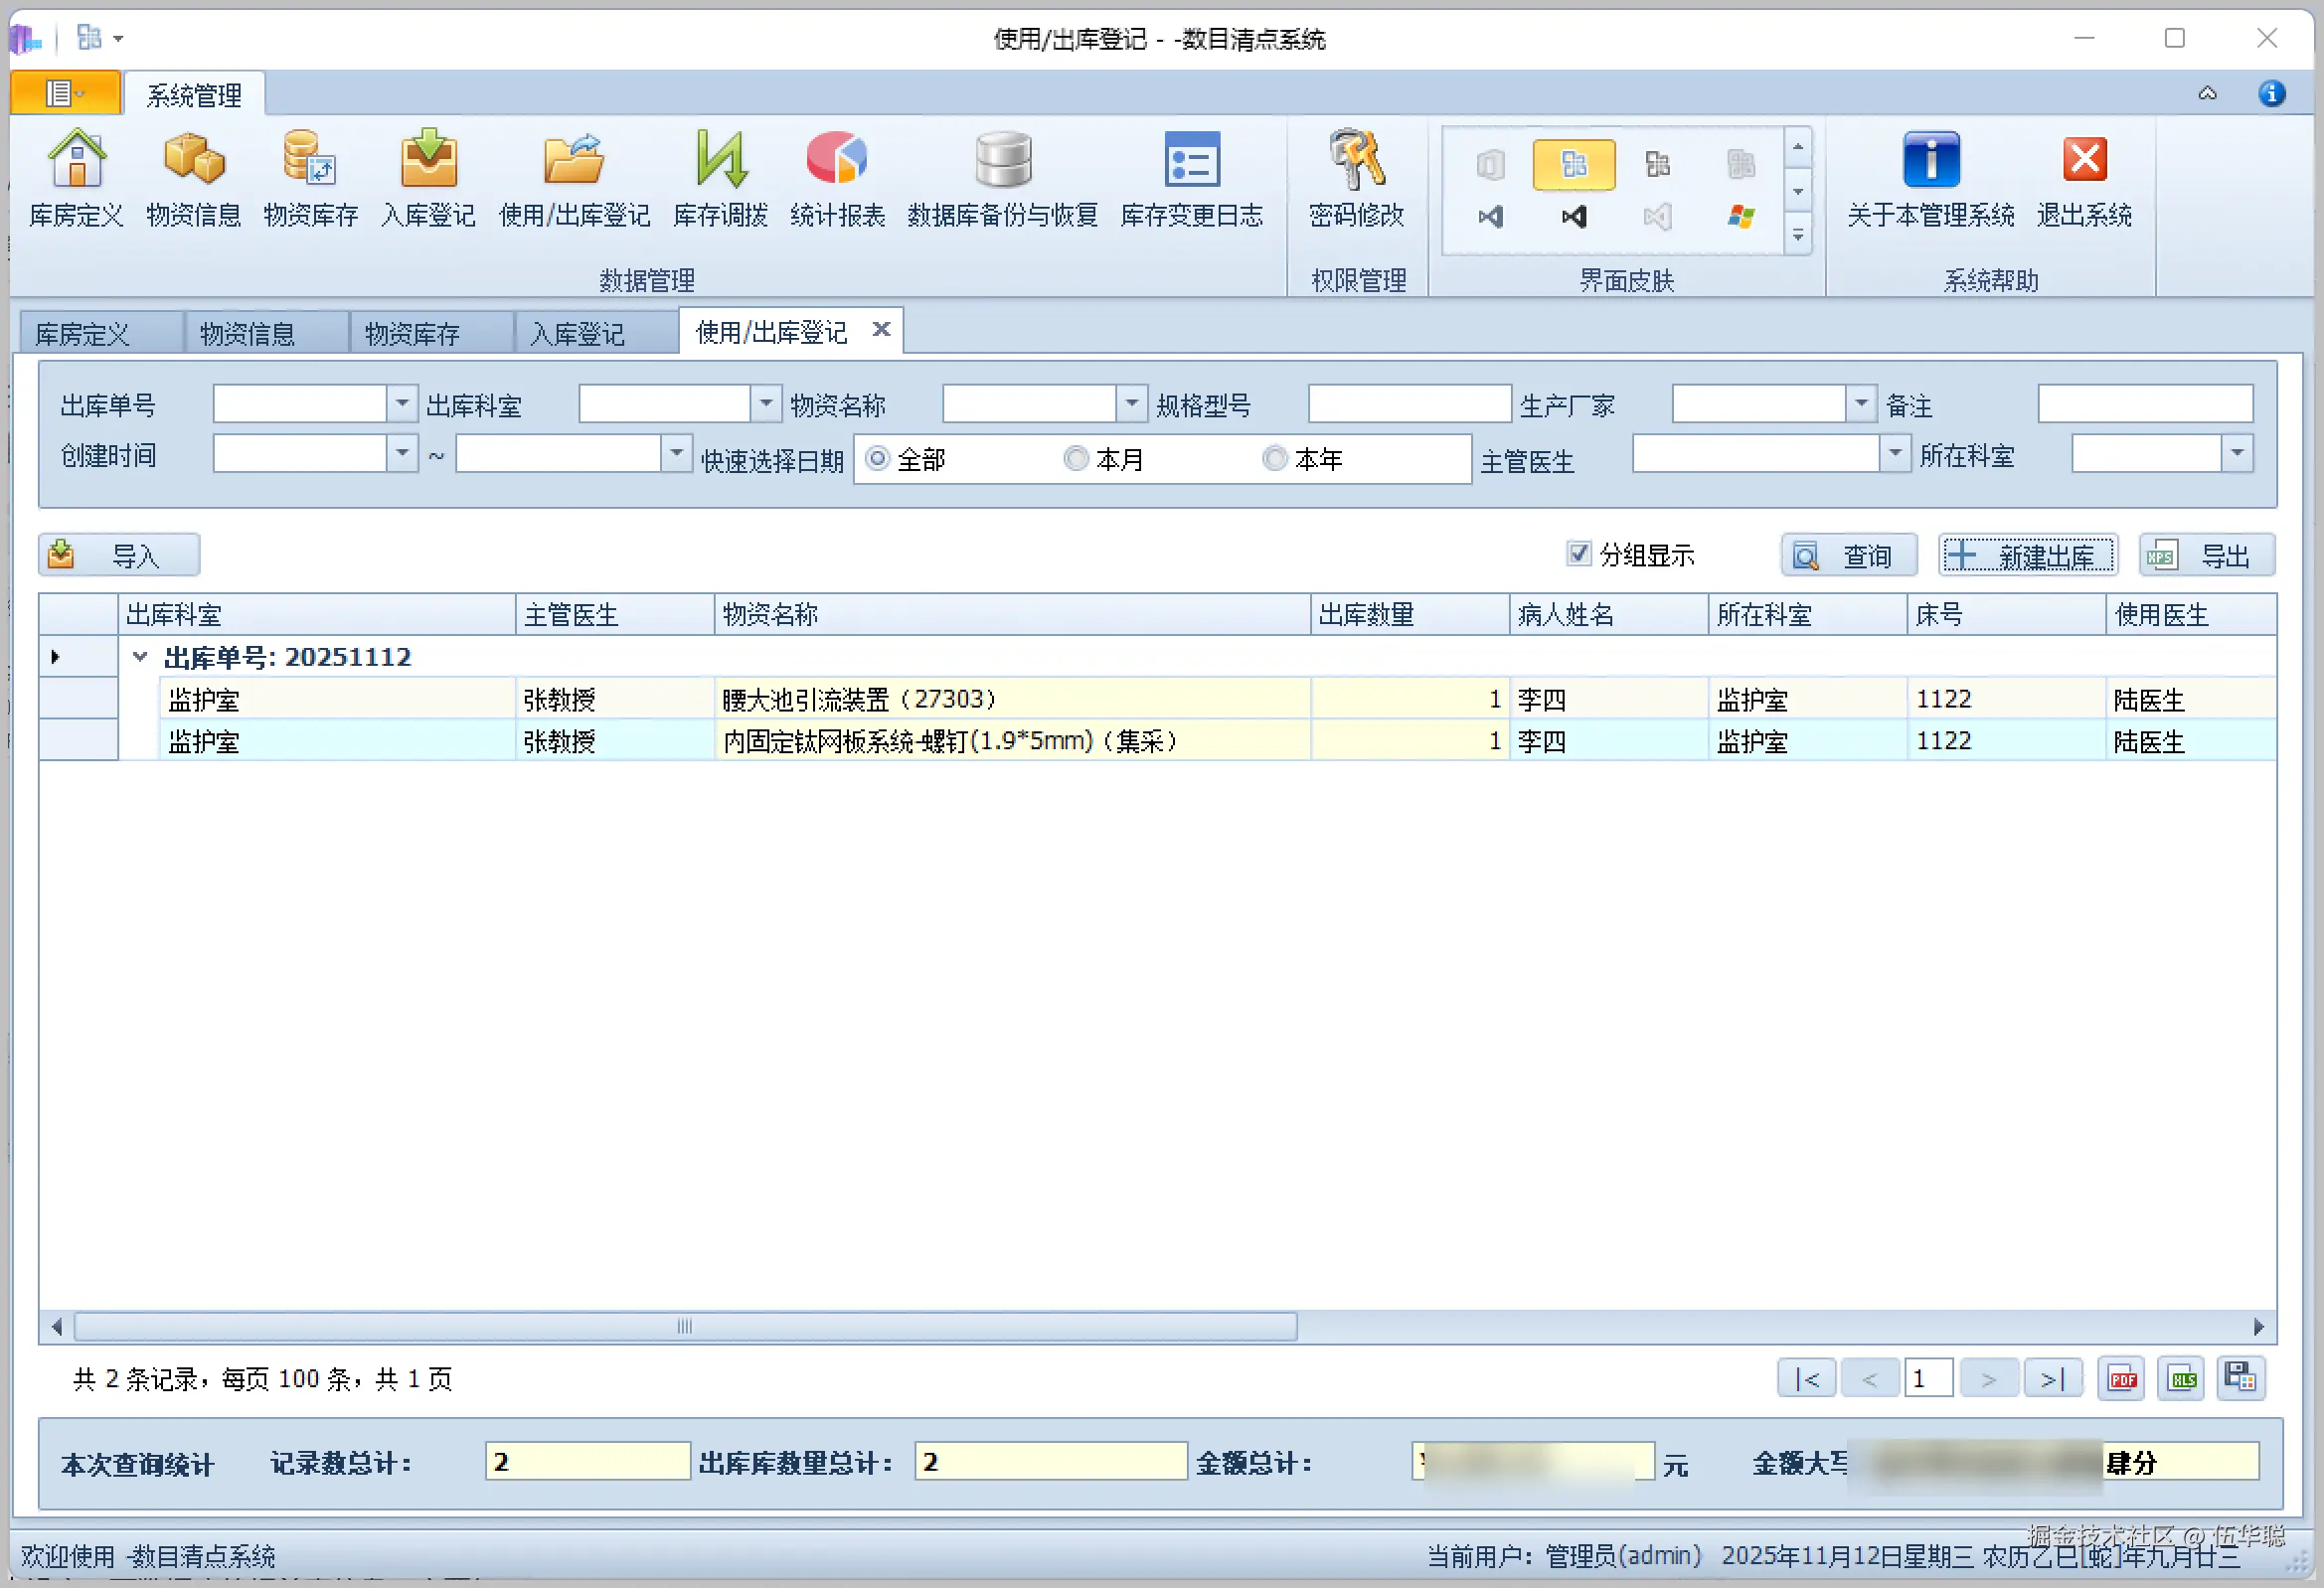Open the 出库科室 dropdown
The width and height of the screenshot is (2324, 1588).
pyautogui.click(x=765, y=403)
